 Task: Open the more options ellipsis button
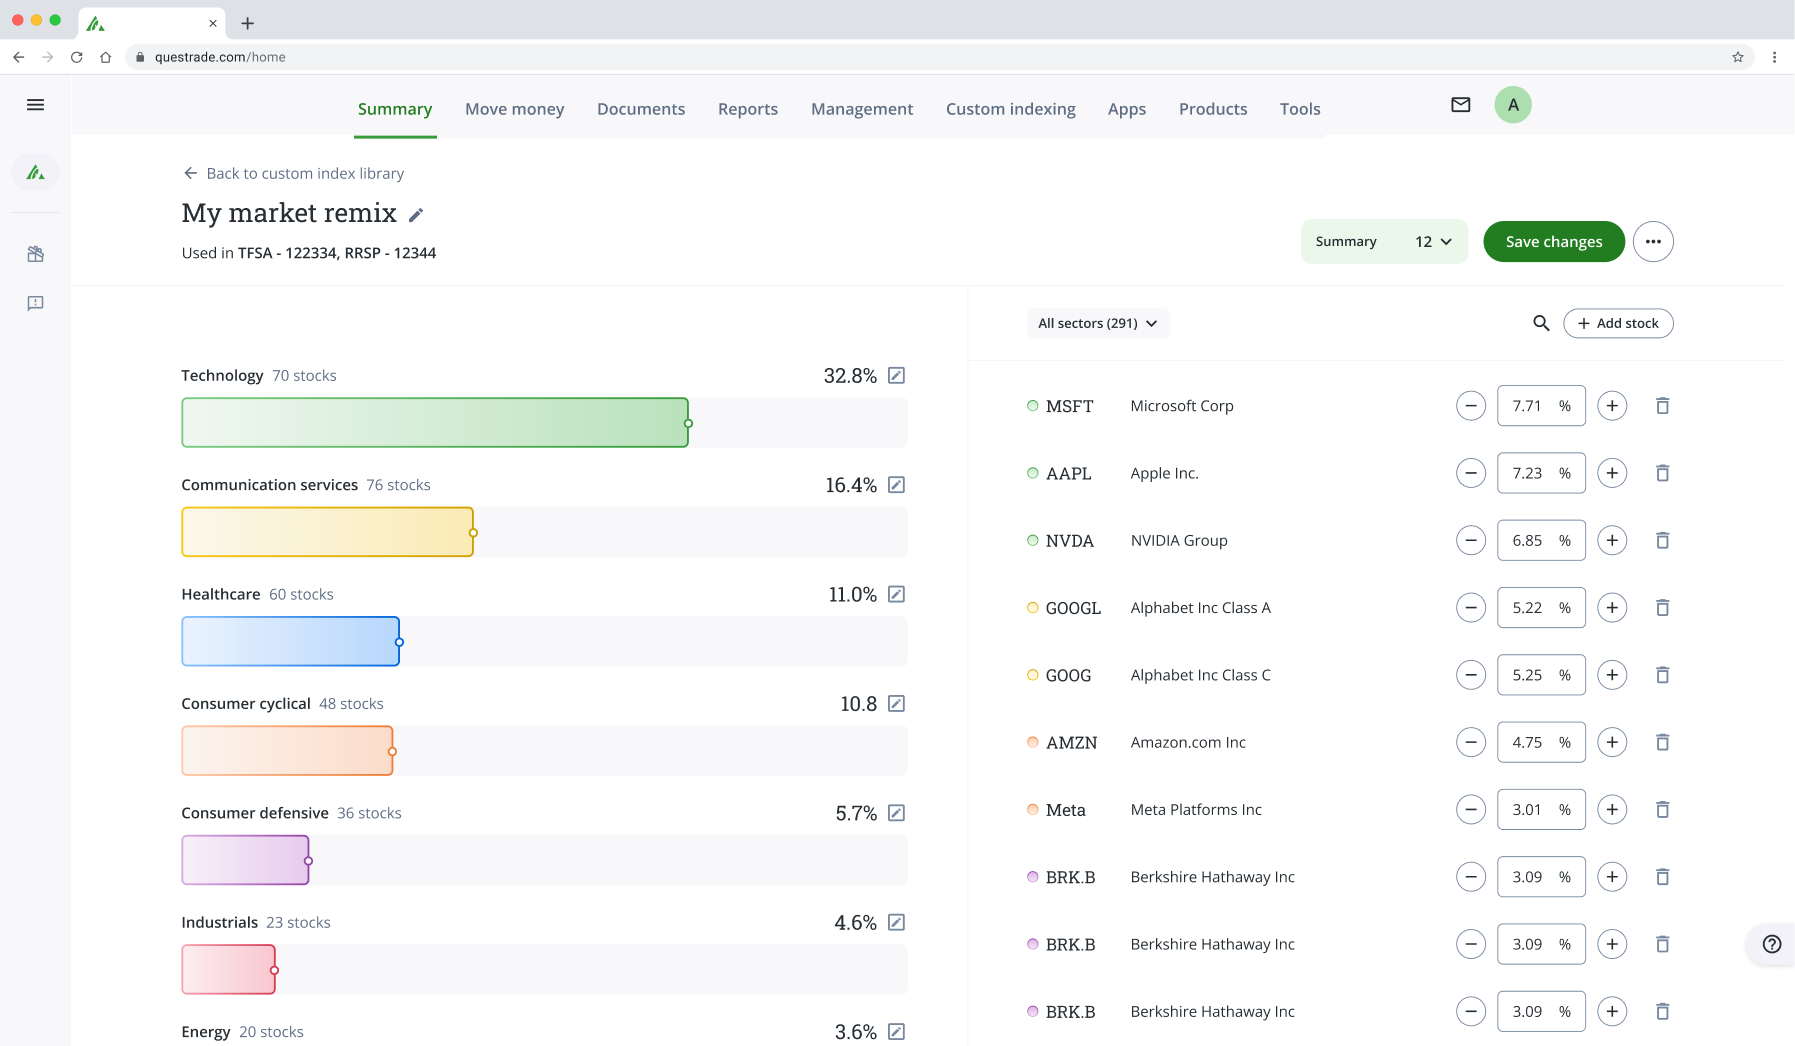tap(1653, 242)
